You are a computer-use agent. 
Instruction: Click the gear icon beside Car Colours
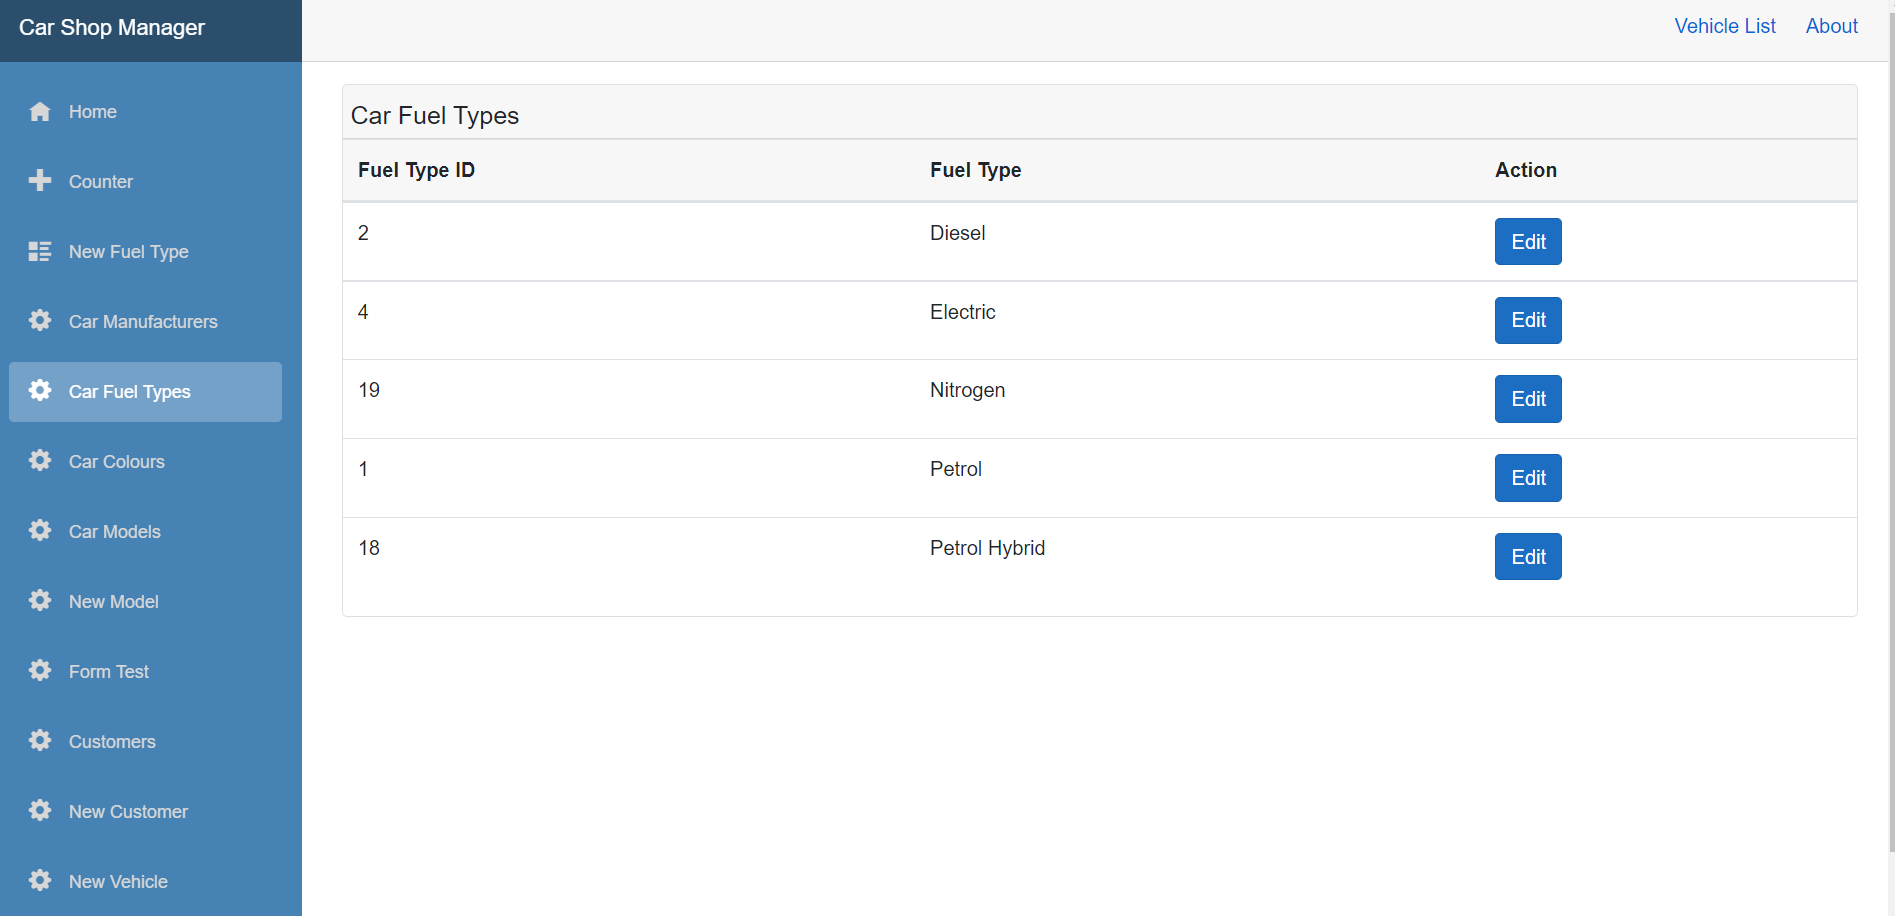click(40, 461)
